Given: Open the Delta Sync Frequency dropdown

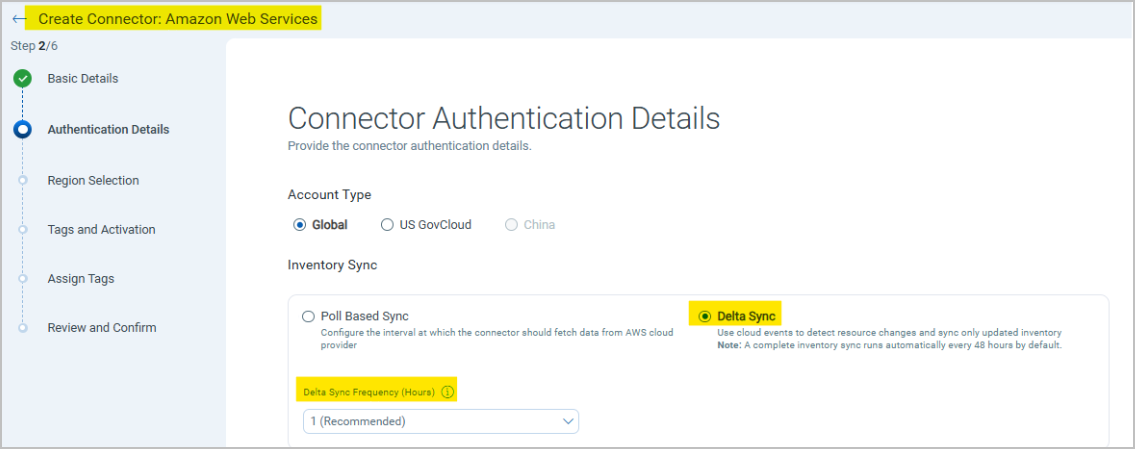Looking at the screenshot, I should [441, 421].
